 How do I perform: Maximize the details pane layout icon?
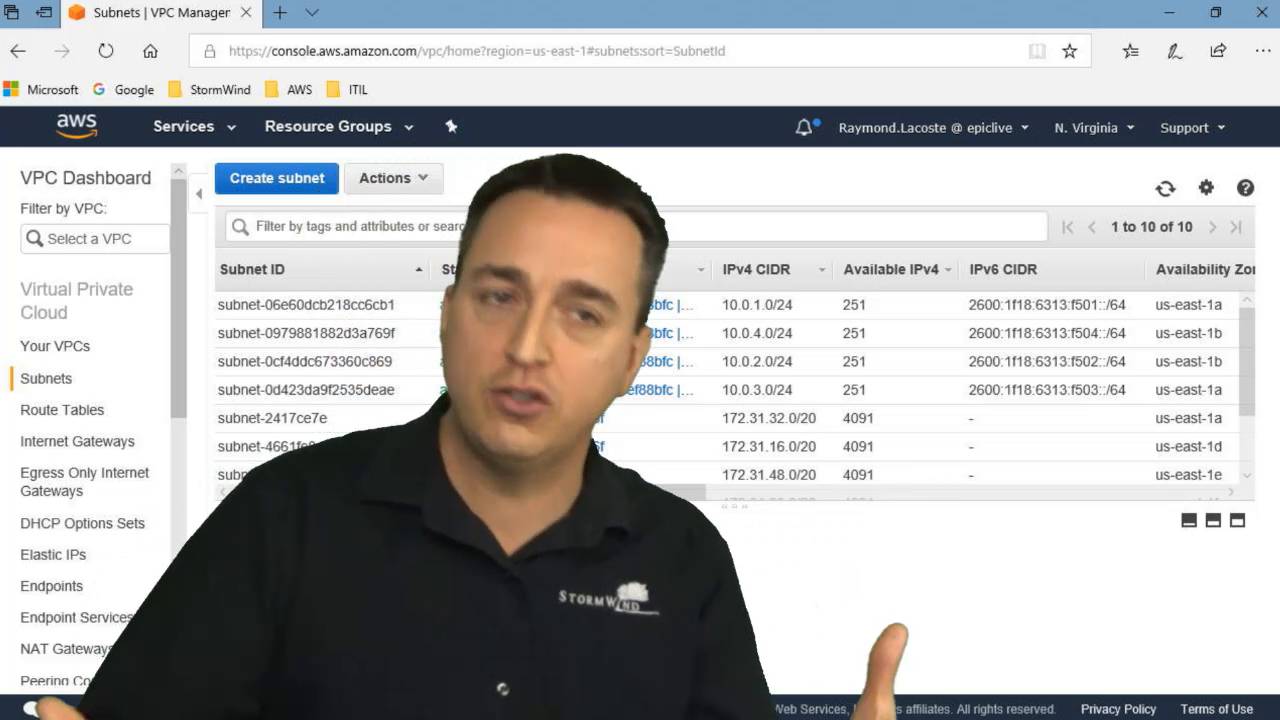click(1237, 520)
